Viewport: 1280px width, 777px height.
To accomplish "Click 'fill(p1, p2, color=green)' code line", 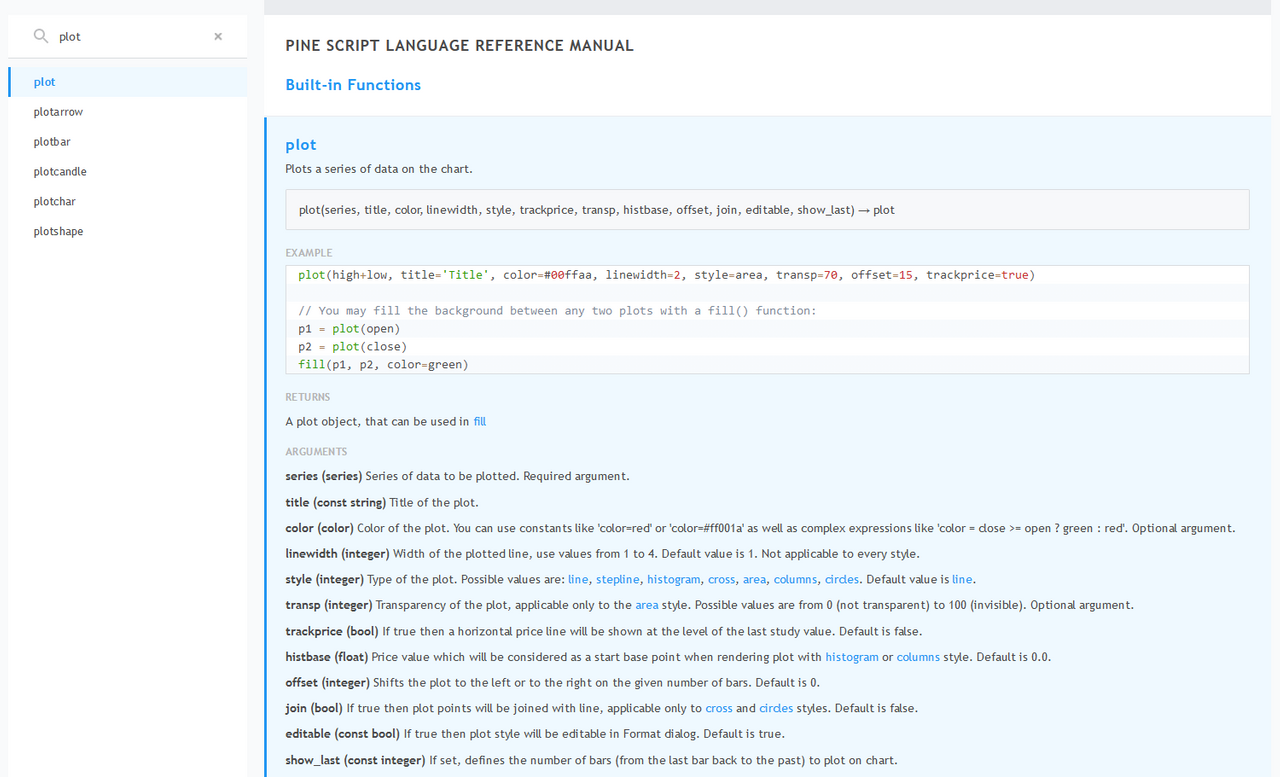I will [383, 365].
